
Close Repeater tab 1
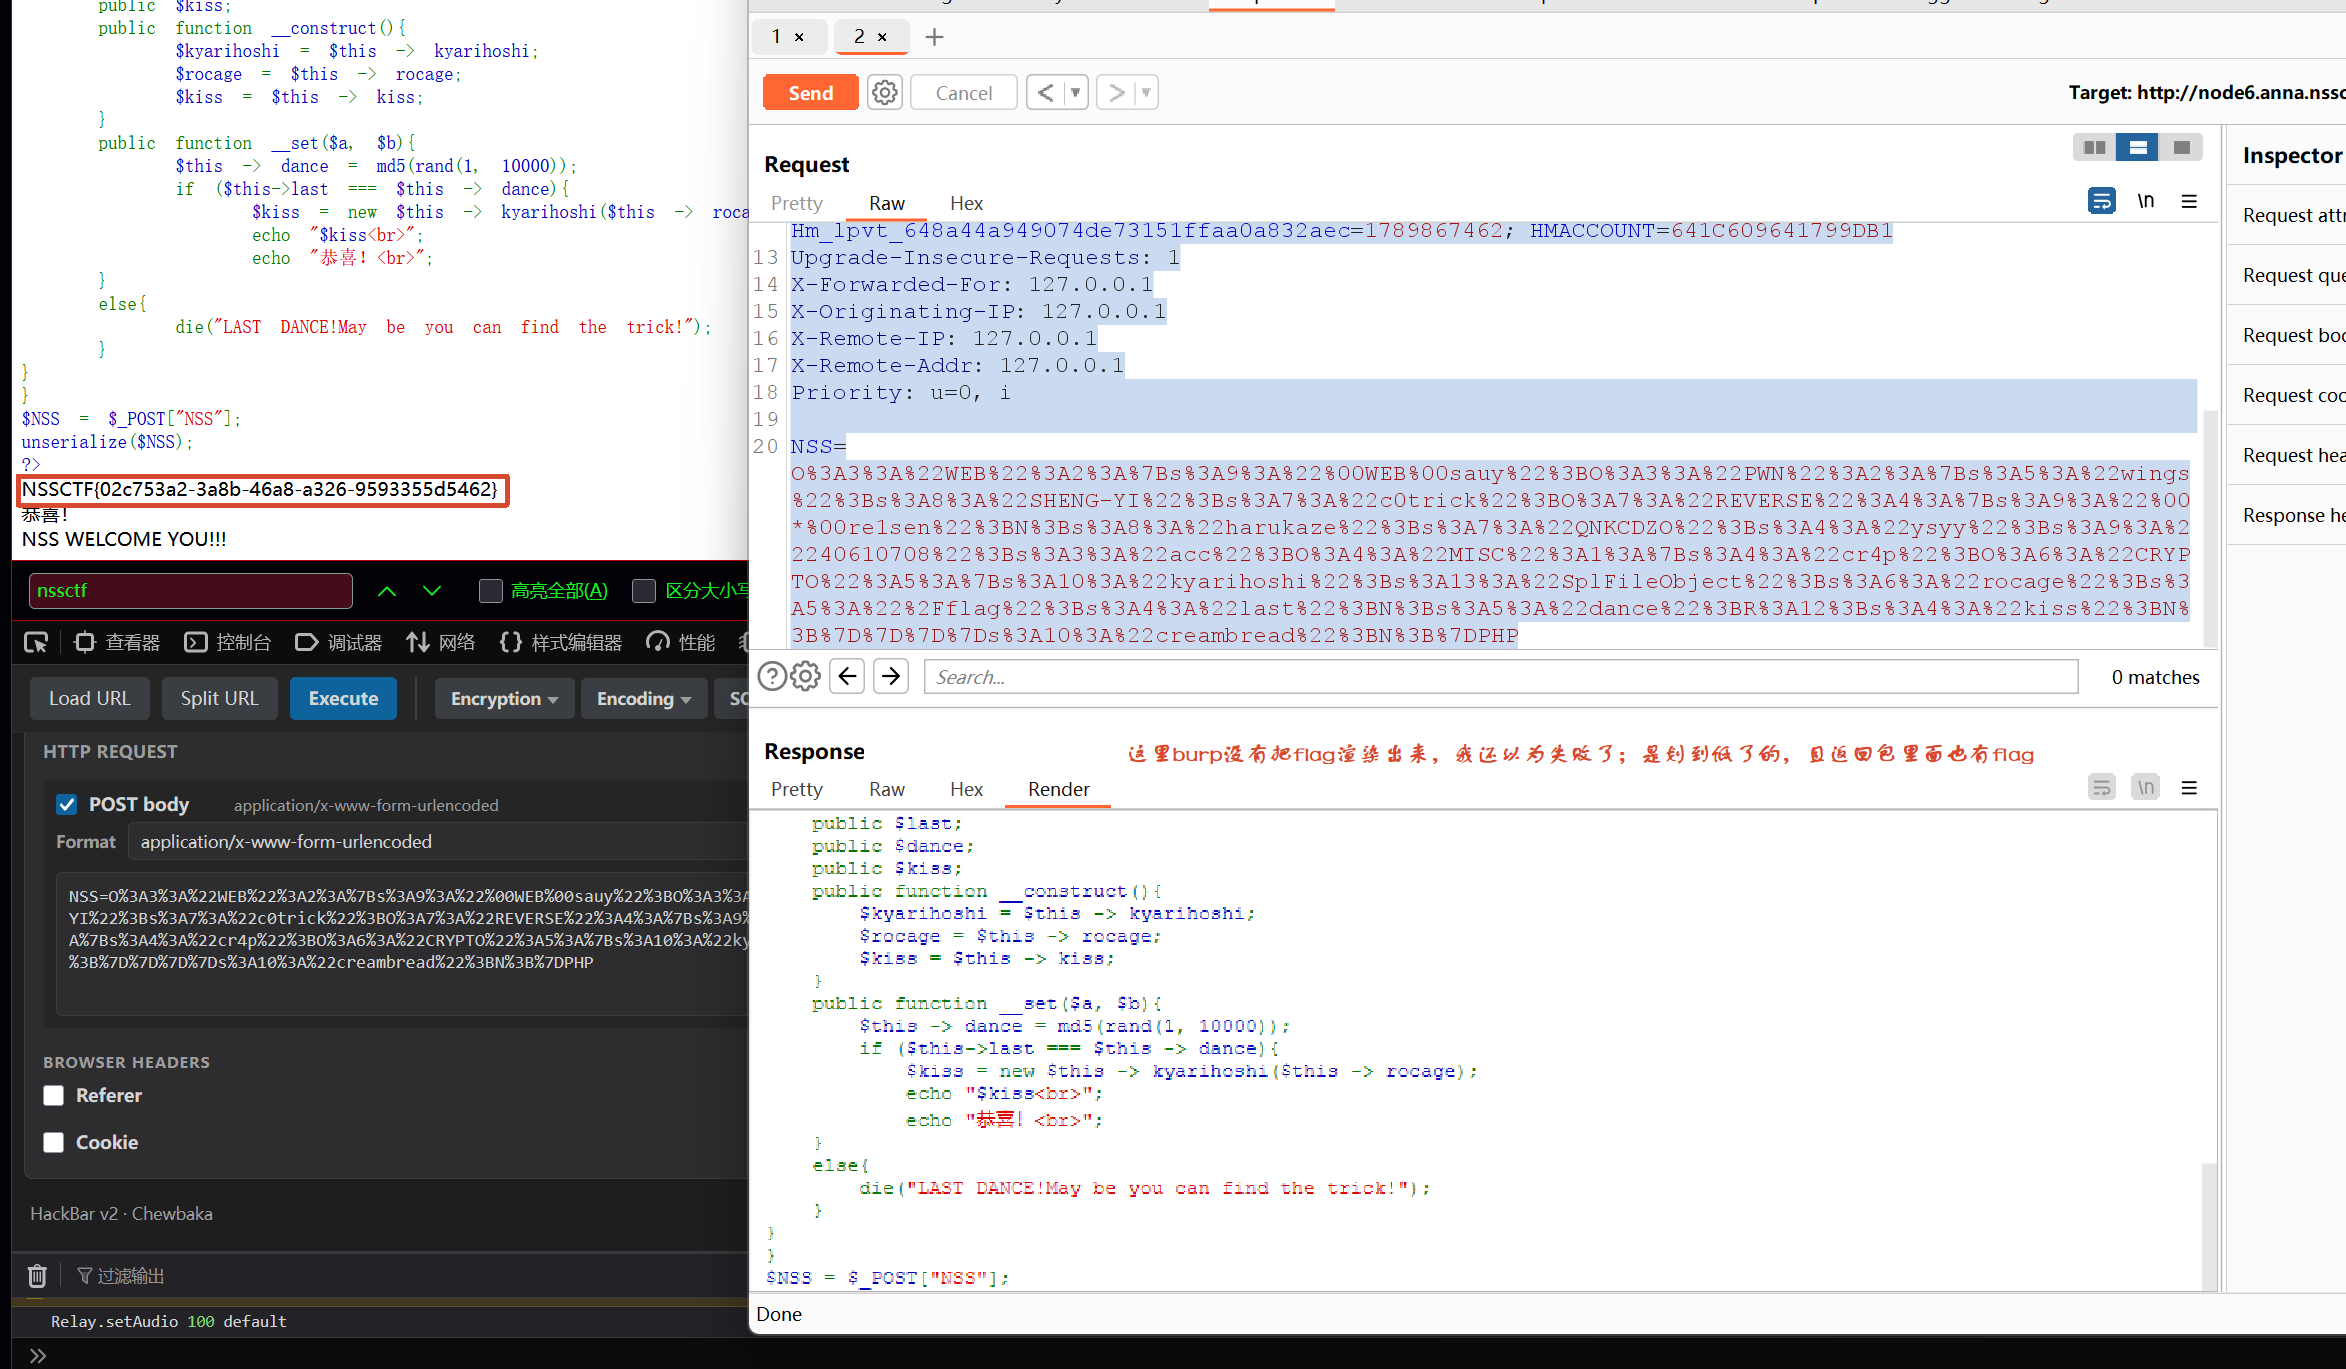(799, 37)
